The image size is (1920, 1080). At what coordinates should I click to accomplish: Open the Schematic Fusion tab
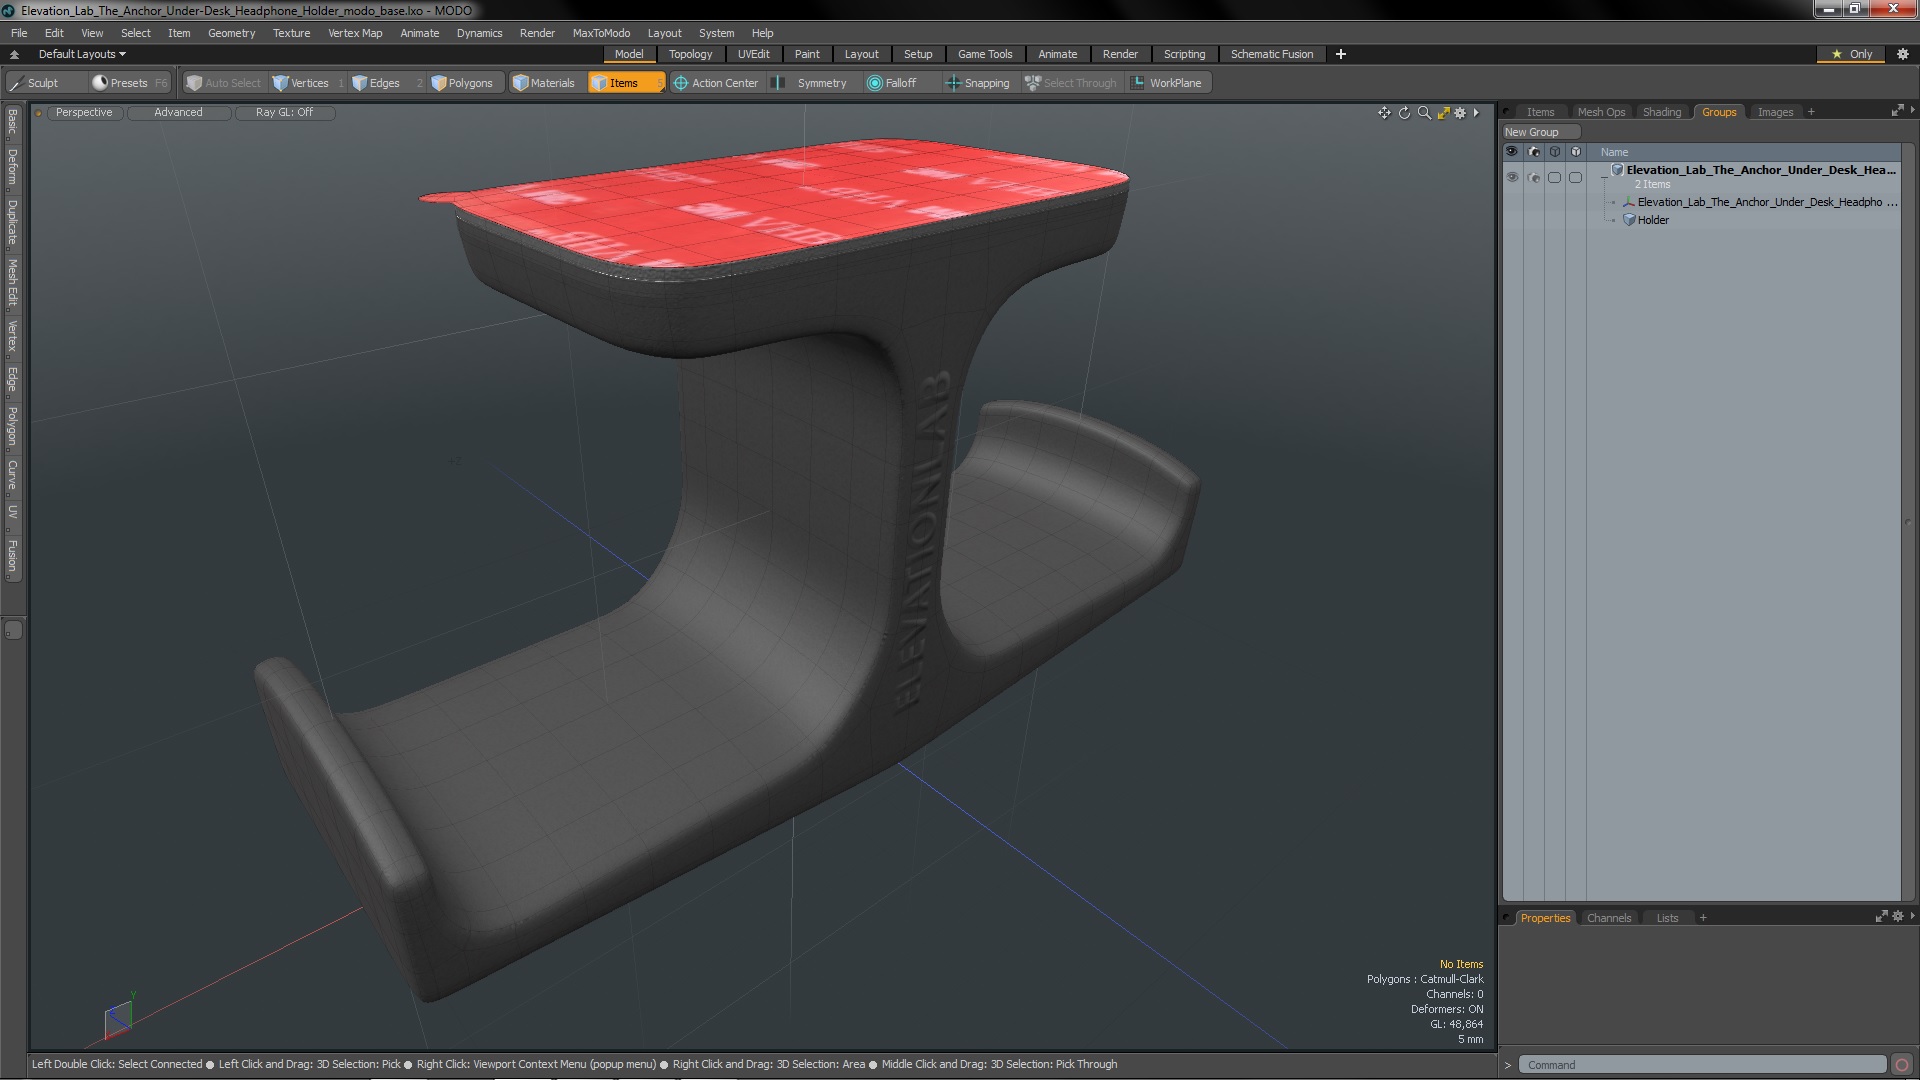(1271, 54)
